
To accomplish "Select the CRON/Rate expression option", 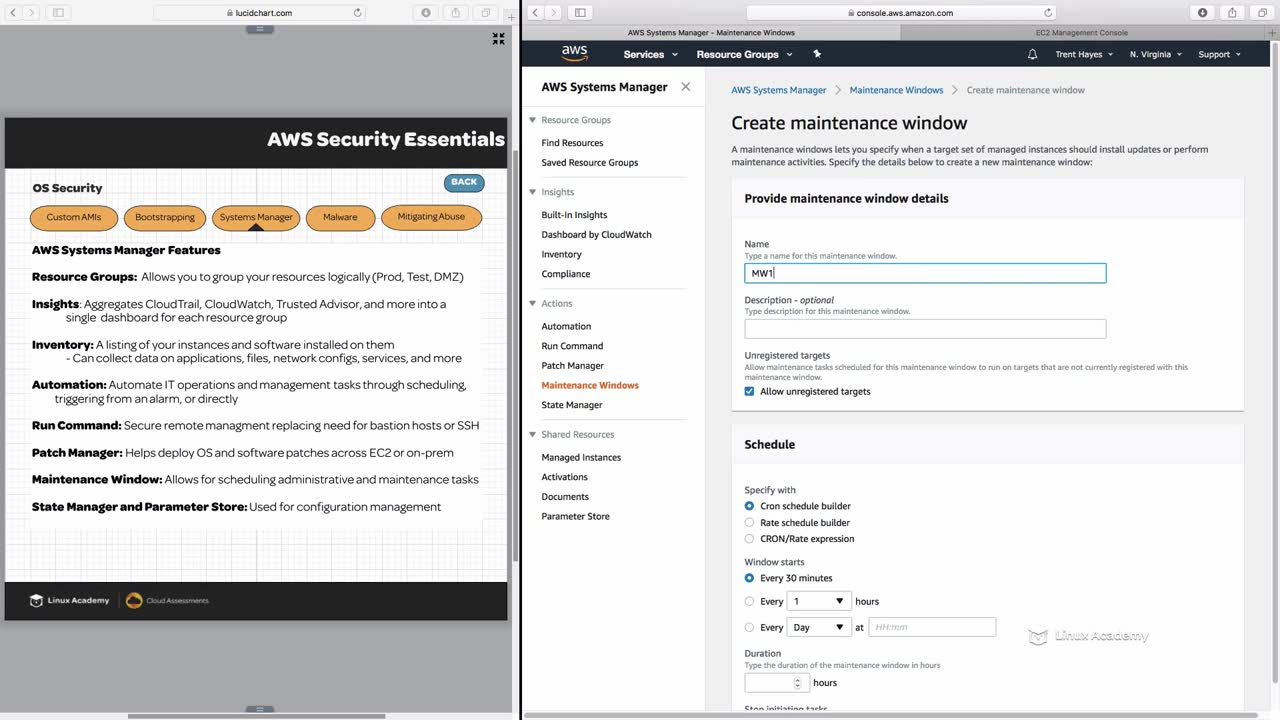I will tap(749, 539).
